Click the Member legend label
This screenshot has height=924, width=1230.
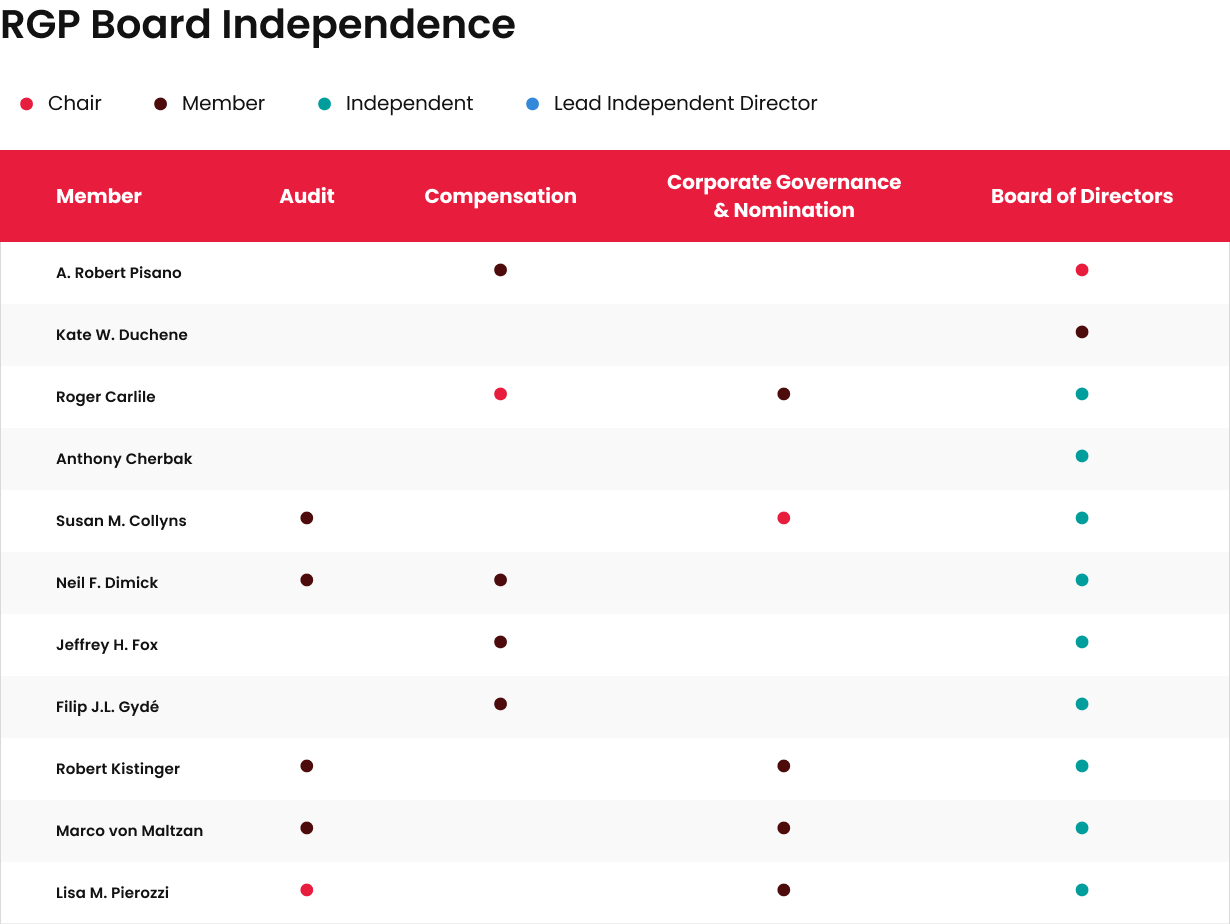click(x=223, y=104)
